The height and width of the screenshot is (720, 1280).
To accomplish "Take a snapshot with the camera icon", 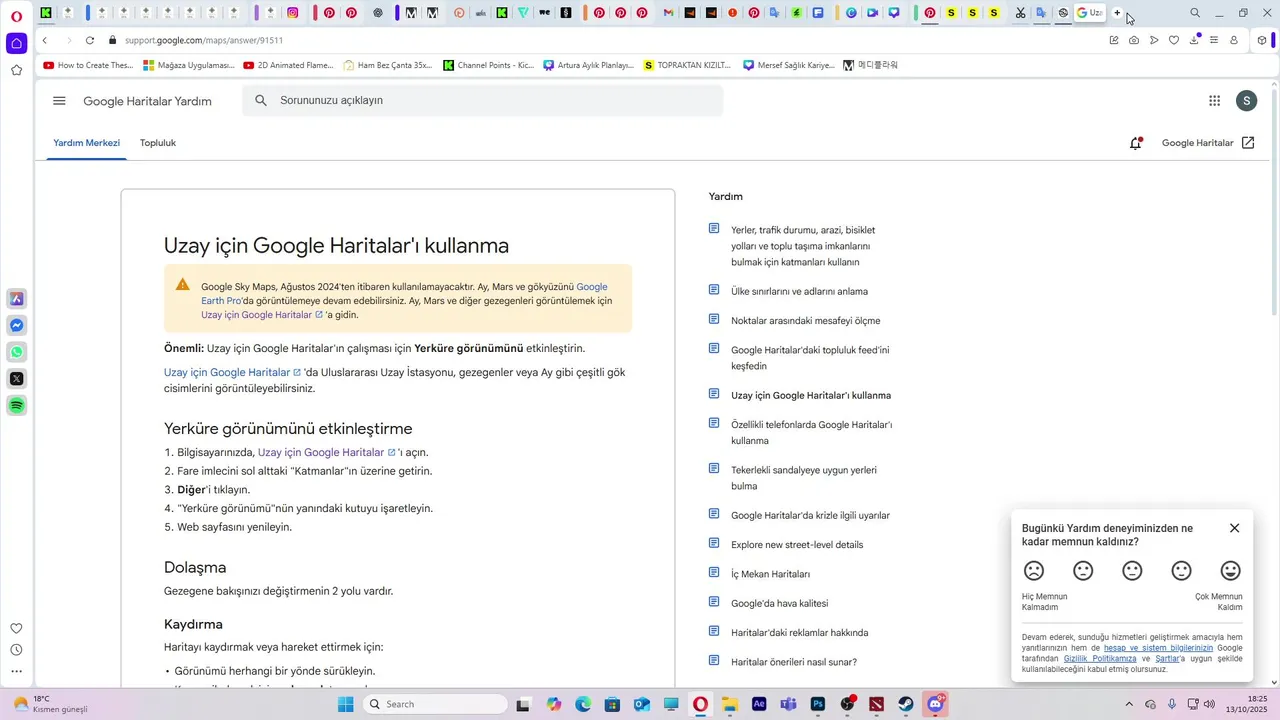I will pyautogui.click(x=1134, y=40).
